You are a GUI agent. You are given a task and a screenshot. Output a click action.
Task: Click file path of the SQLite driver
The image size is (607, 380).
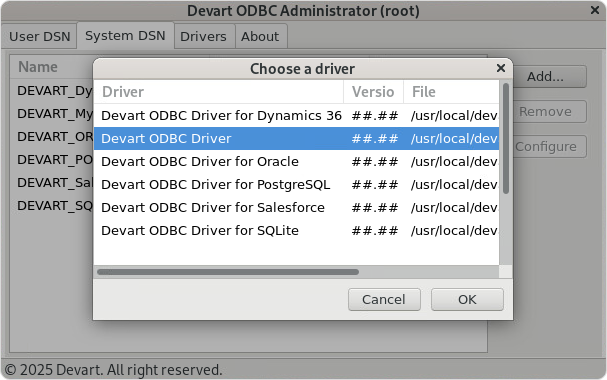454,230
